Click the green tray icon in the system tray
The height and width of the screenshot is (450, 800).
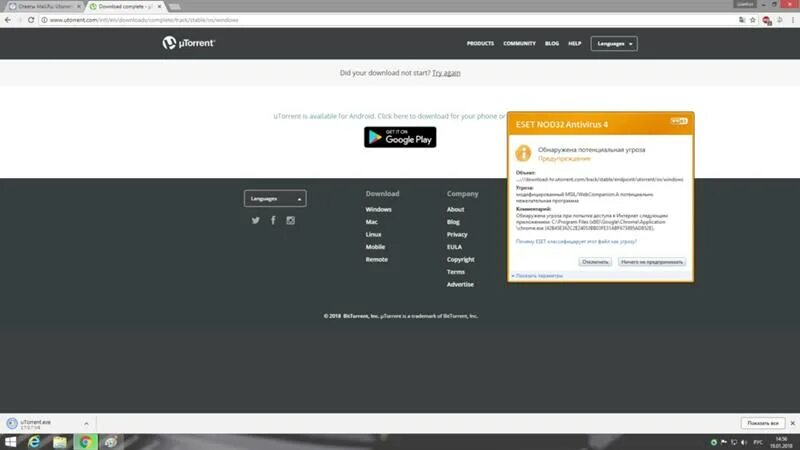[714, 442]
